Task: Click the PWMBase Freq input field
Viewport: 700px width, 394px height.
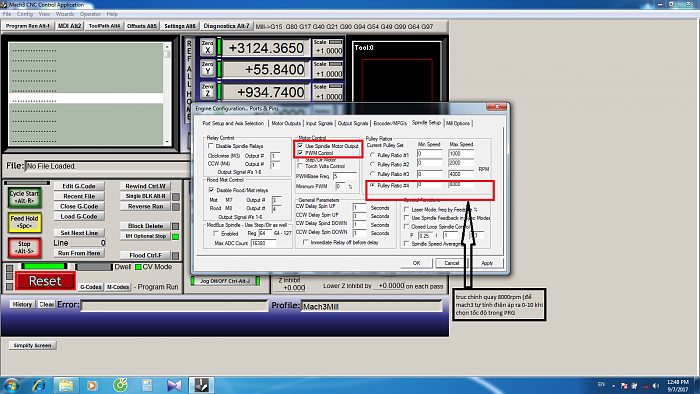Action: [345, 176]
